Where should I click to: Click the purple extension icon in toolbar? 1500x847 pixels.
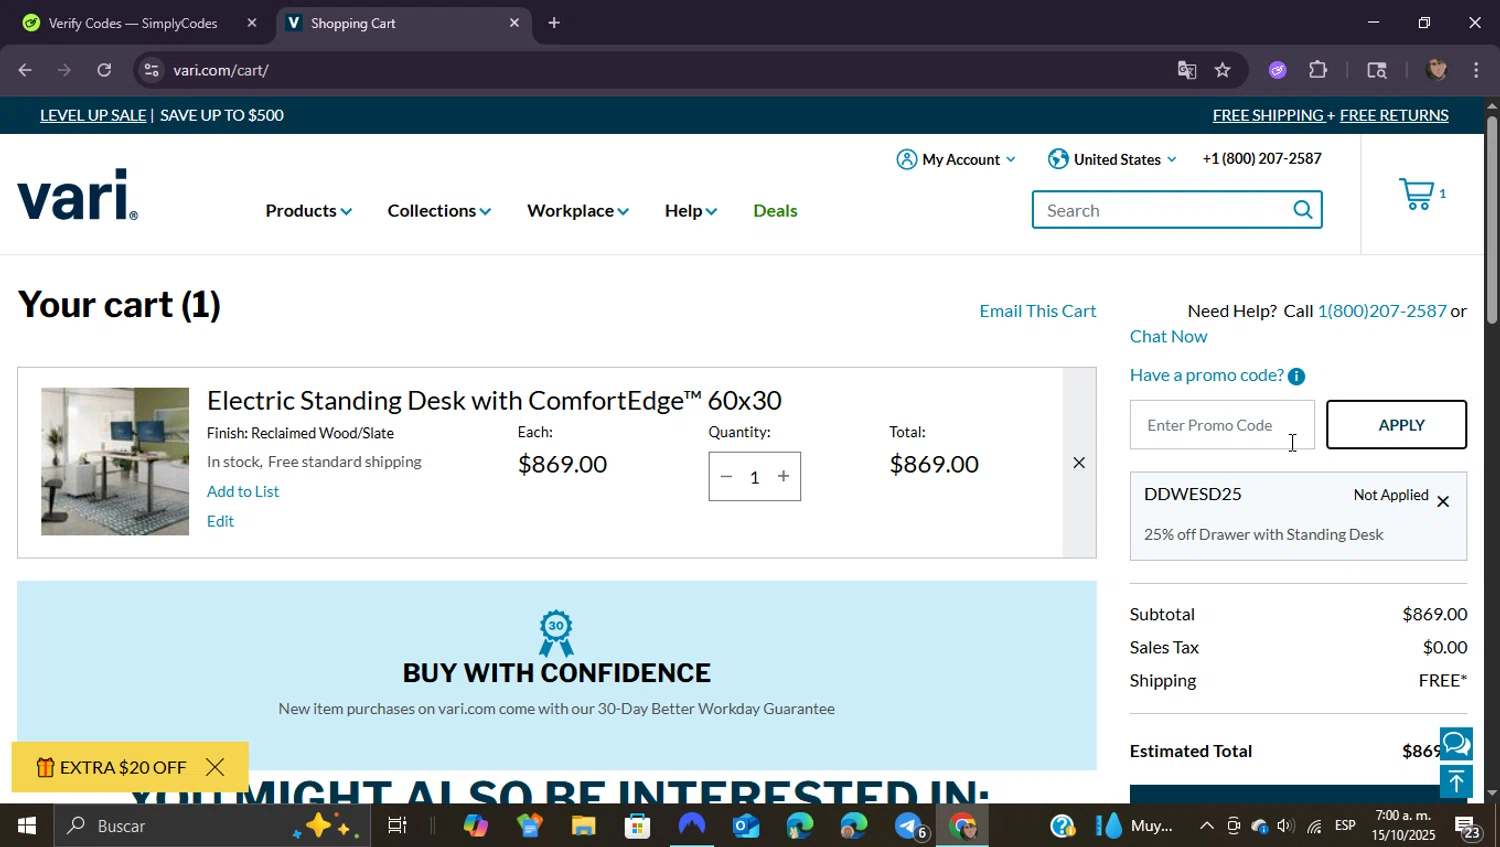click(x=1277, y=70)
